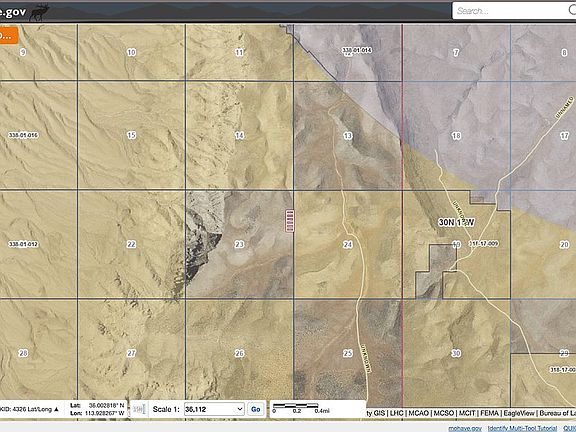576x432 pixels.
Task: Click section number 14 label
Action: pyautogui.click(x=240, y=136)
